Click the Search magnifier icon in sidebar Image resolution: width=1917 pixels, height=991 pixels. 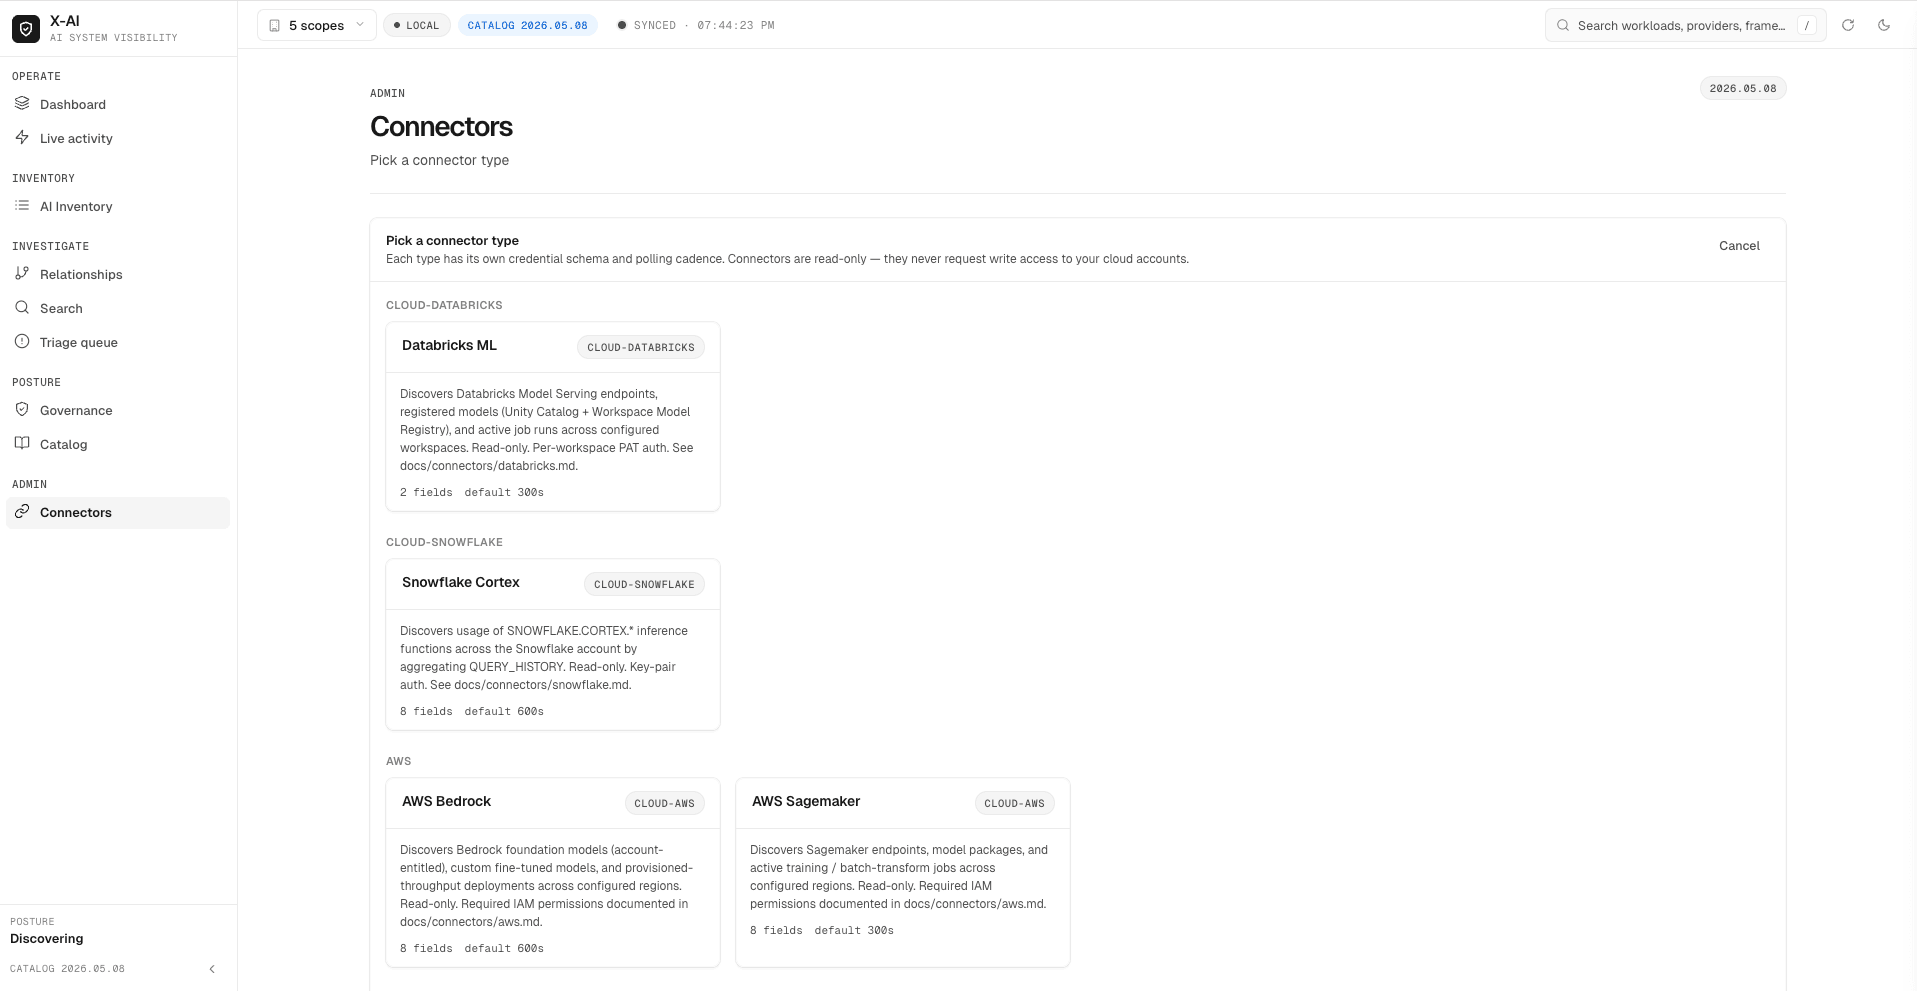point(22,307)
